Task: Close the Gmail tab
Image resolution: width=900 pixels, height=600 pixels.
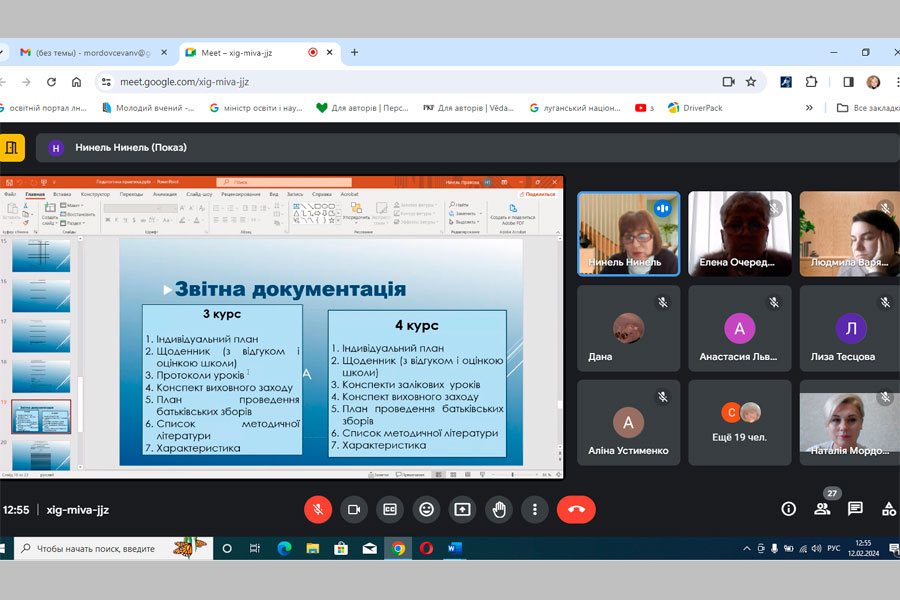Action: point(164,52)
